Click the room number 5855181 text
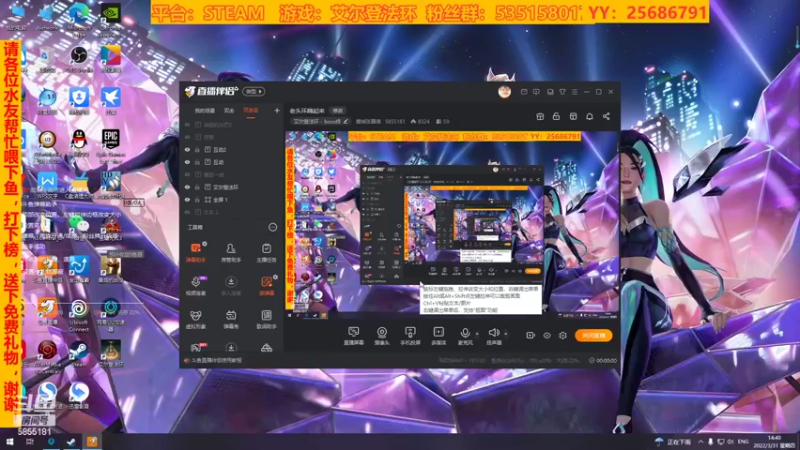 [x=34, y=432]
